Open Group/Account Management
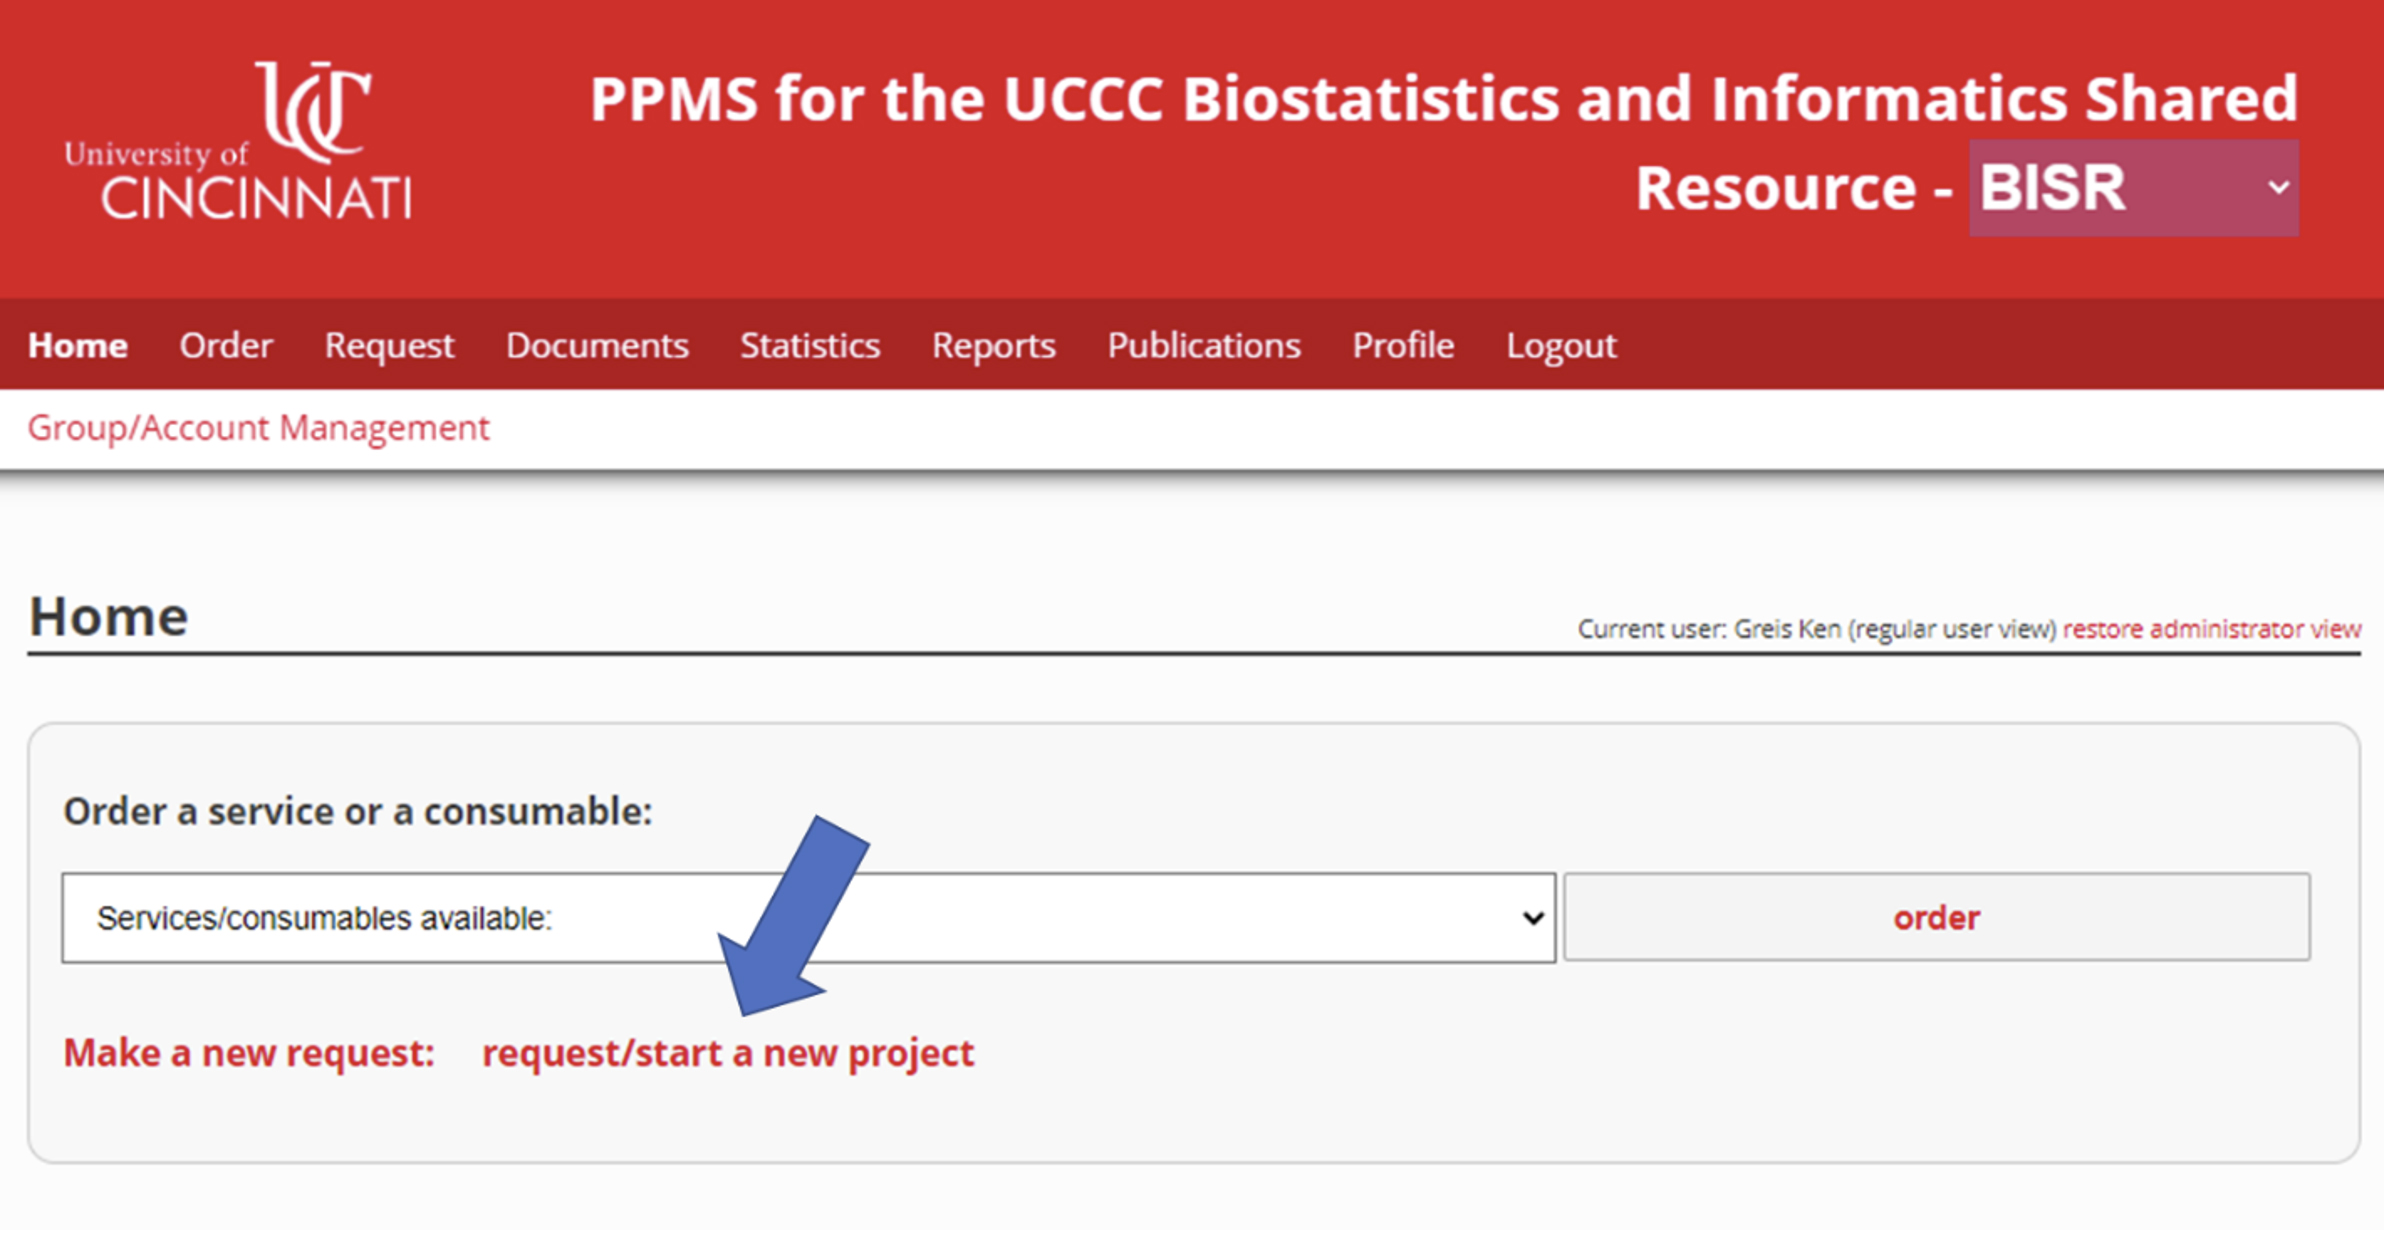This screenshot has width=2384, height=1238. click(x=259, y=427)
